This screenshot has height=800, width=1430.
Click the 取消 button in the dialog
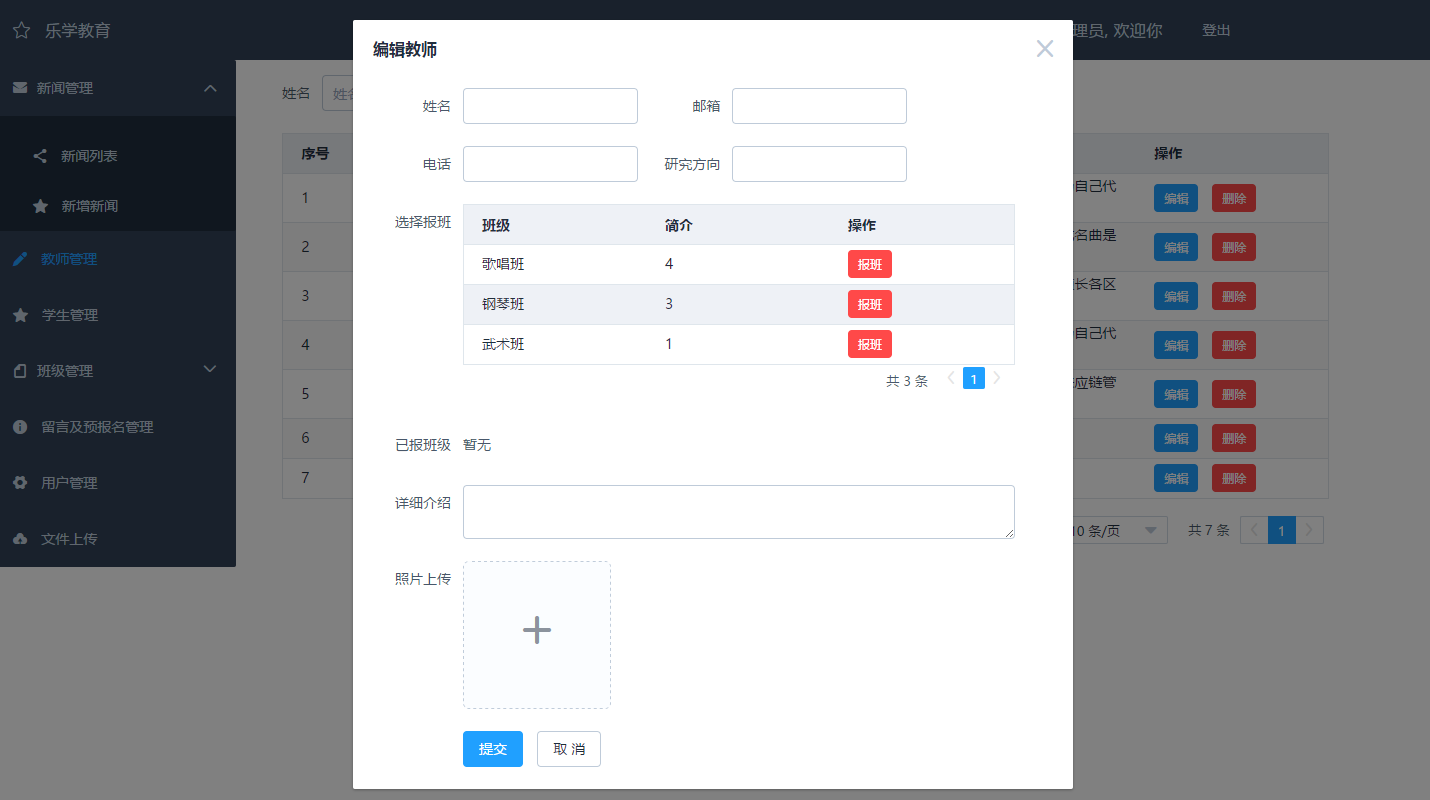(569, 749)
